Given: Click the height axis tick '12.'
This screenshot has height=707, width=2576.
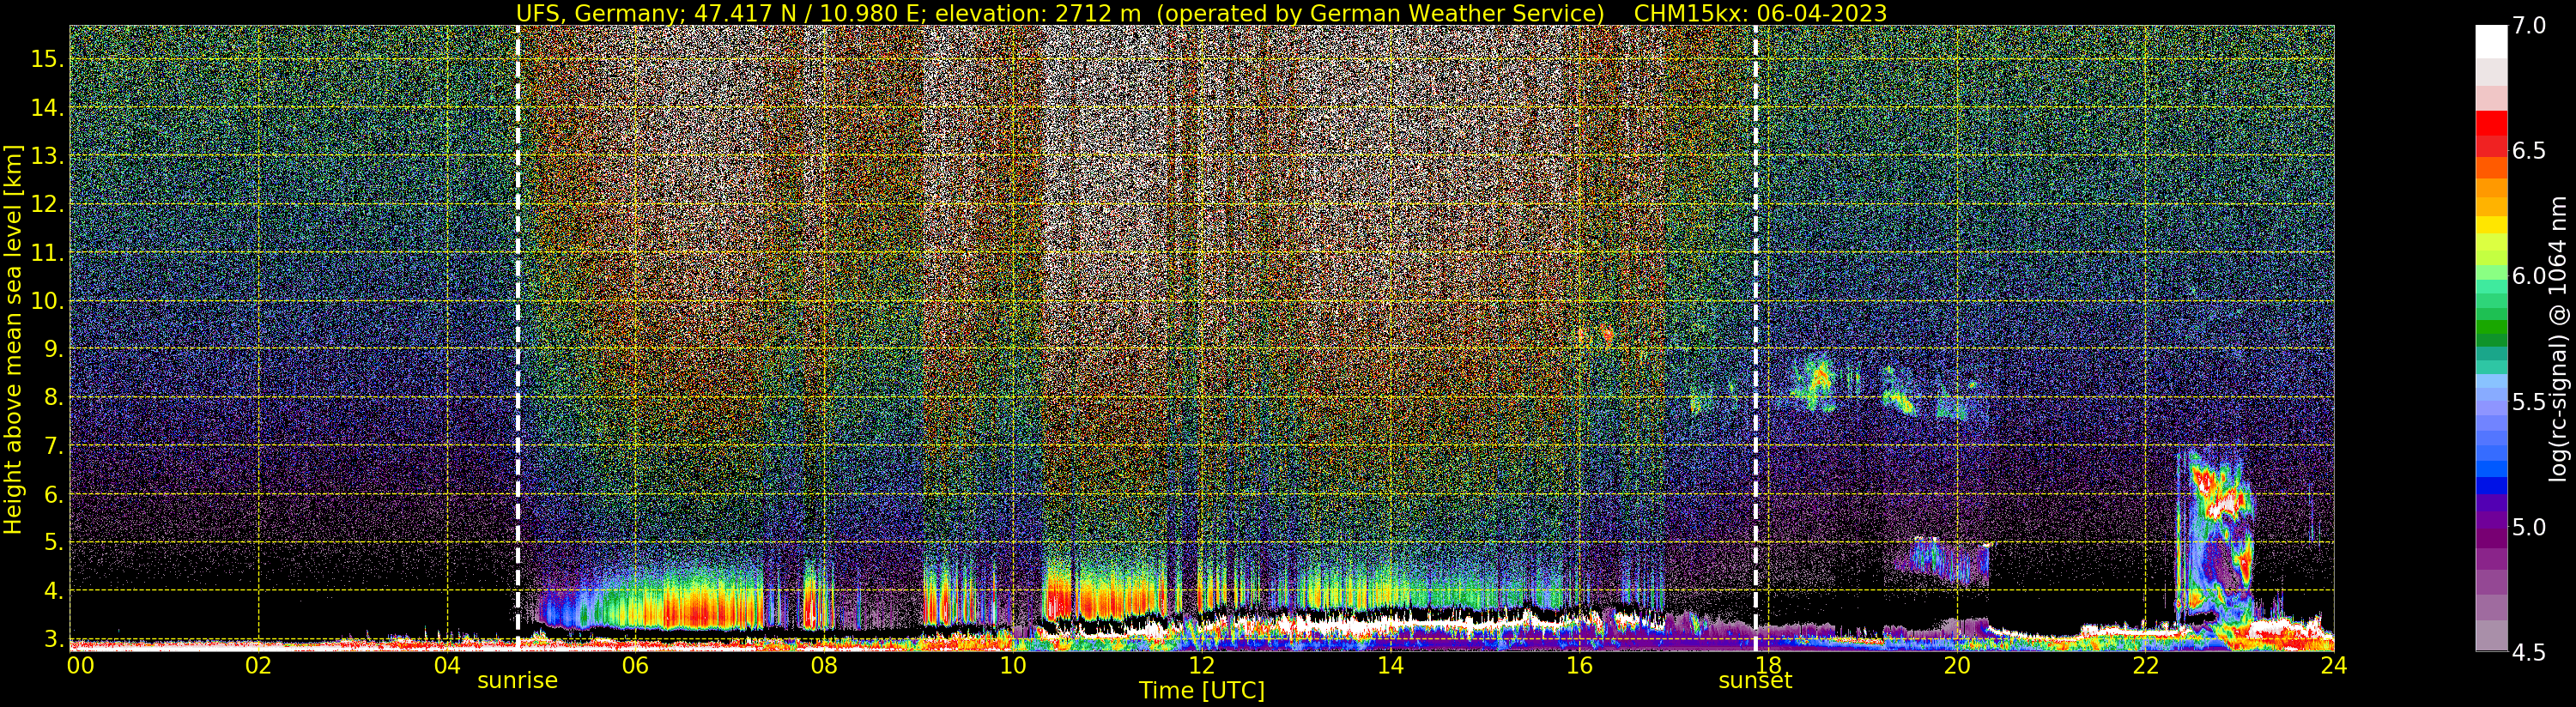Looking at the screenshot, I should (47, 205).
